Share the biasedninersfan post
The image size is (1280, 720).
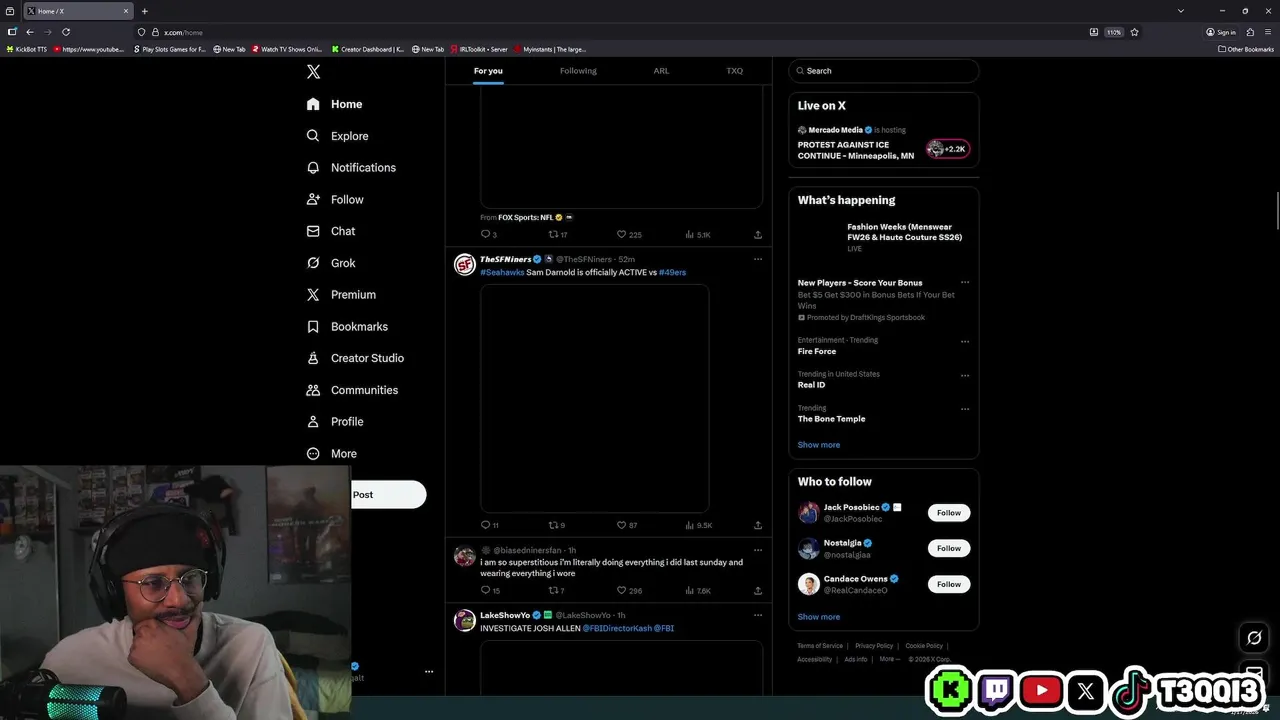(757, 590)
